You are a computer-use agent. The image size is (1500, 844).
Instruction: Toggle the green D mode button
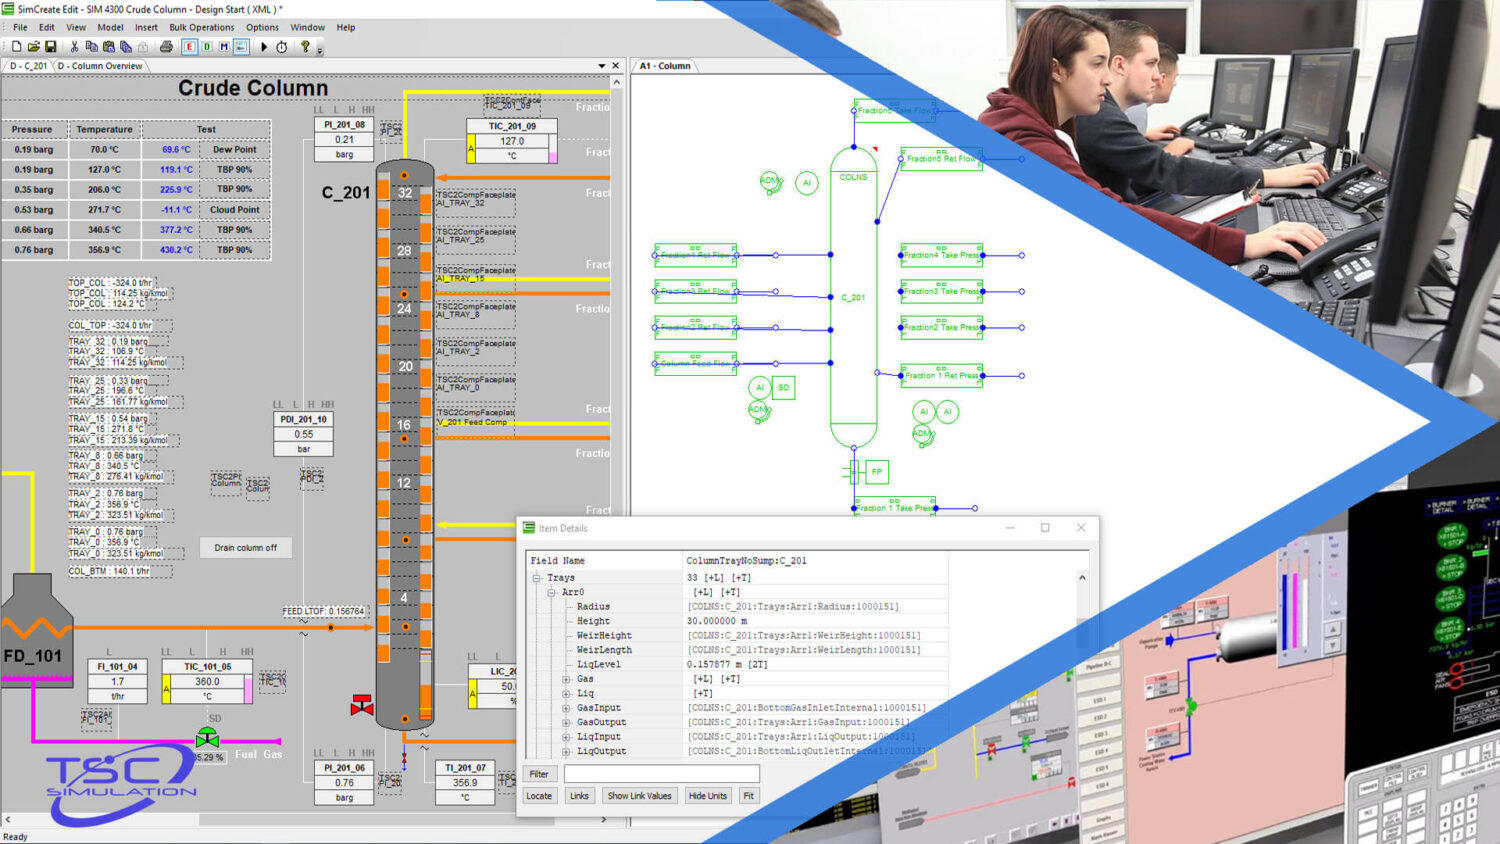coord(207,46)
